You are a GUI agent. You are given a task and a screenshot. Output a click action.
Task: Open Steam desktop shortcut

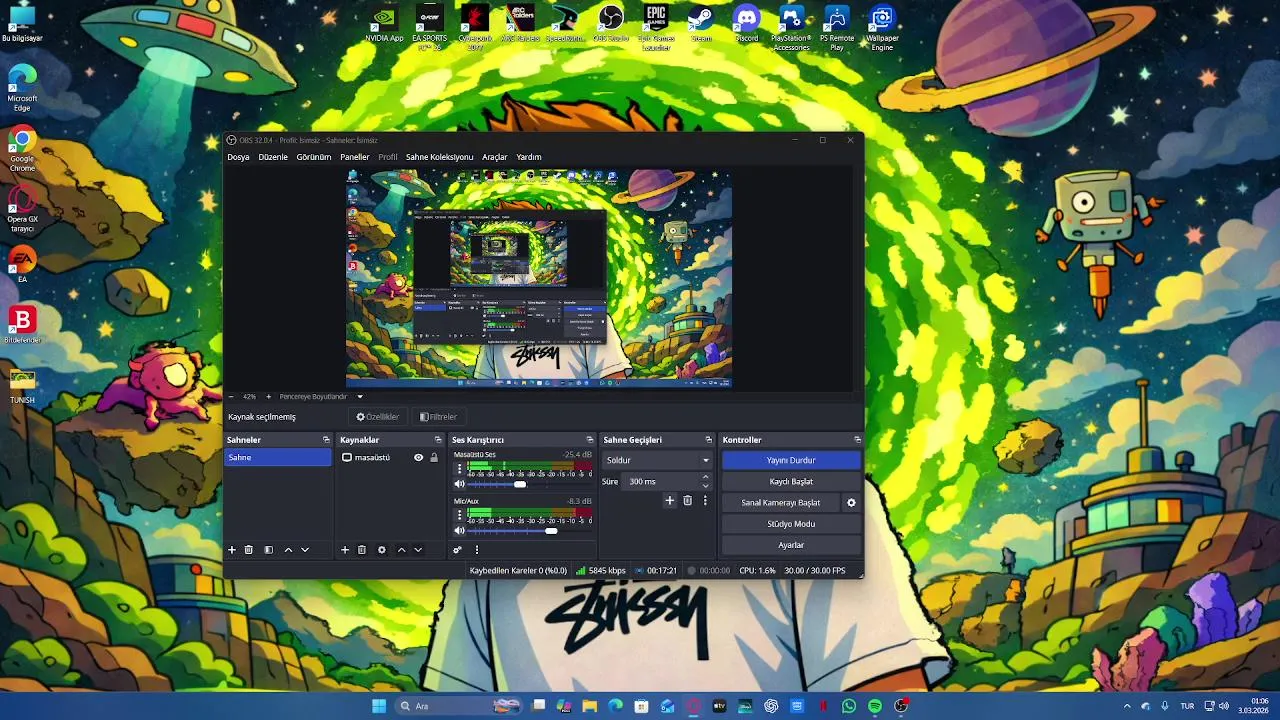(x=701, y=24)
